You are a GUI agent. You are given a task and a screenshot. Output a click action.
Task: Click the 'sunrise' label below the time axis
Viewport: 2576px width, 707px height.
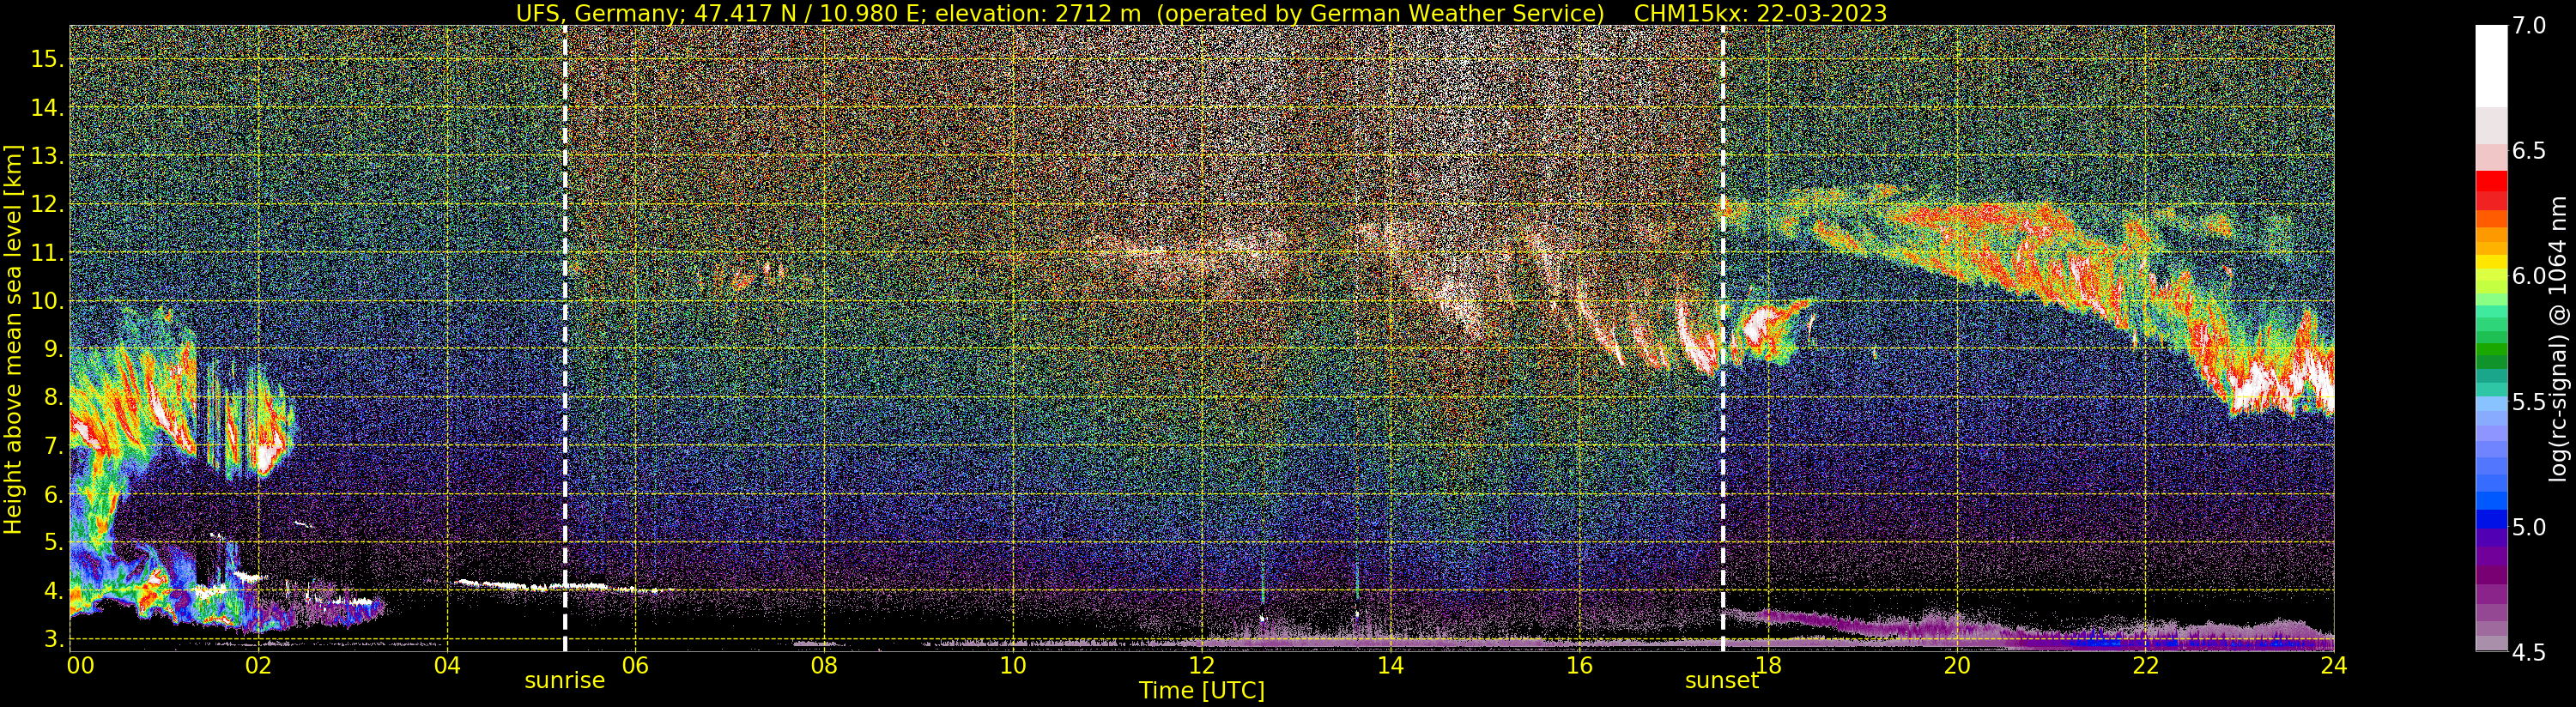coord(565,681)
